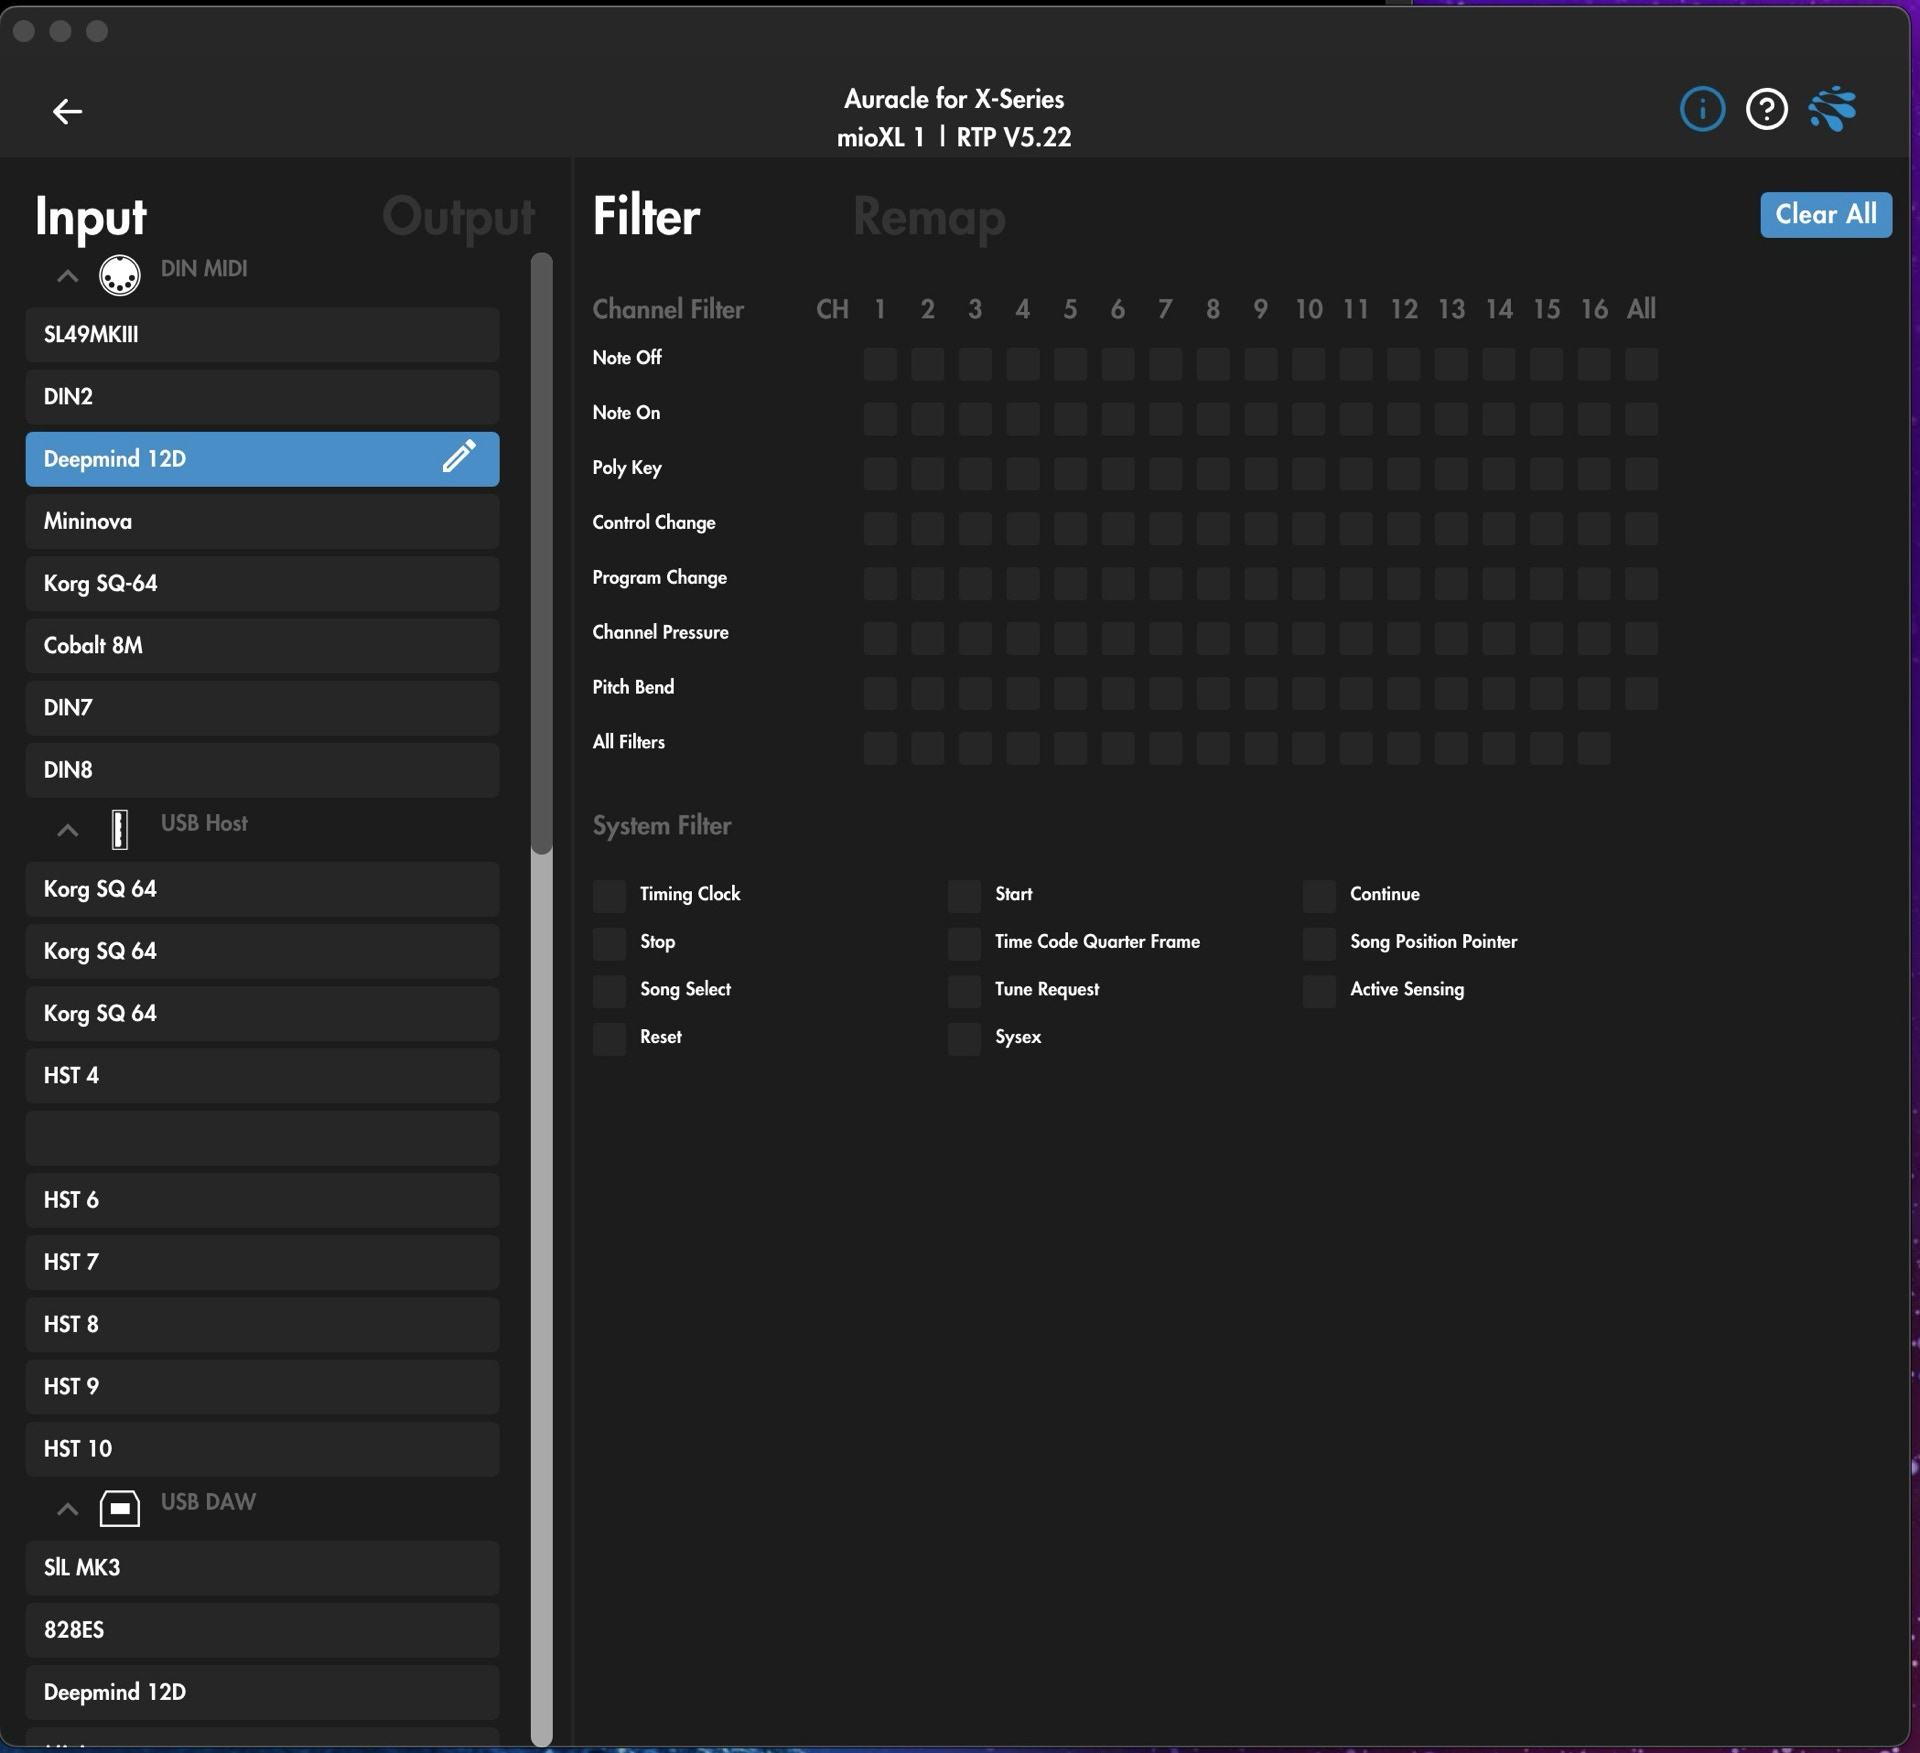Check the Program Change All channels box
Screen dimensions: 1920x1753
pyautogui.click(x=1641, y=584)
